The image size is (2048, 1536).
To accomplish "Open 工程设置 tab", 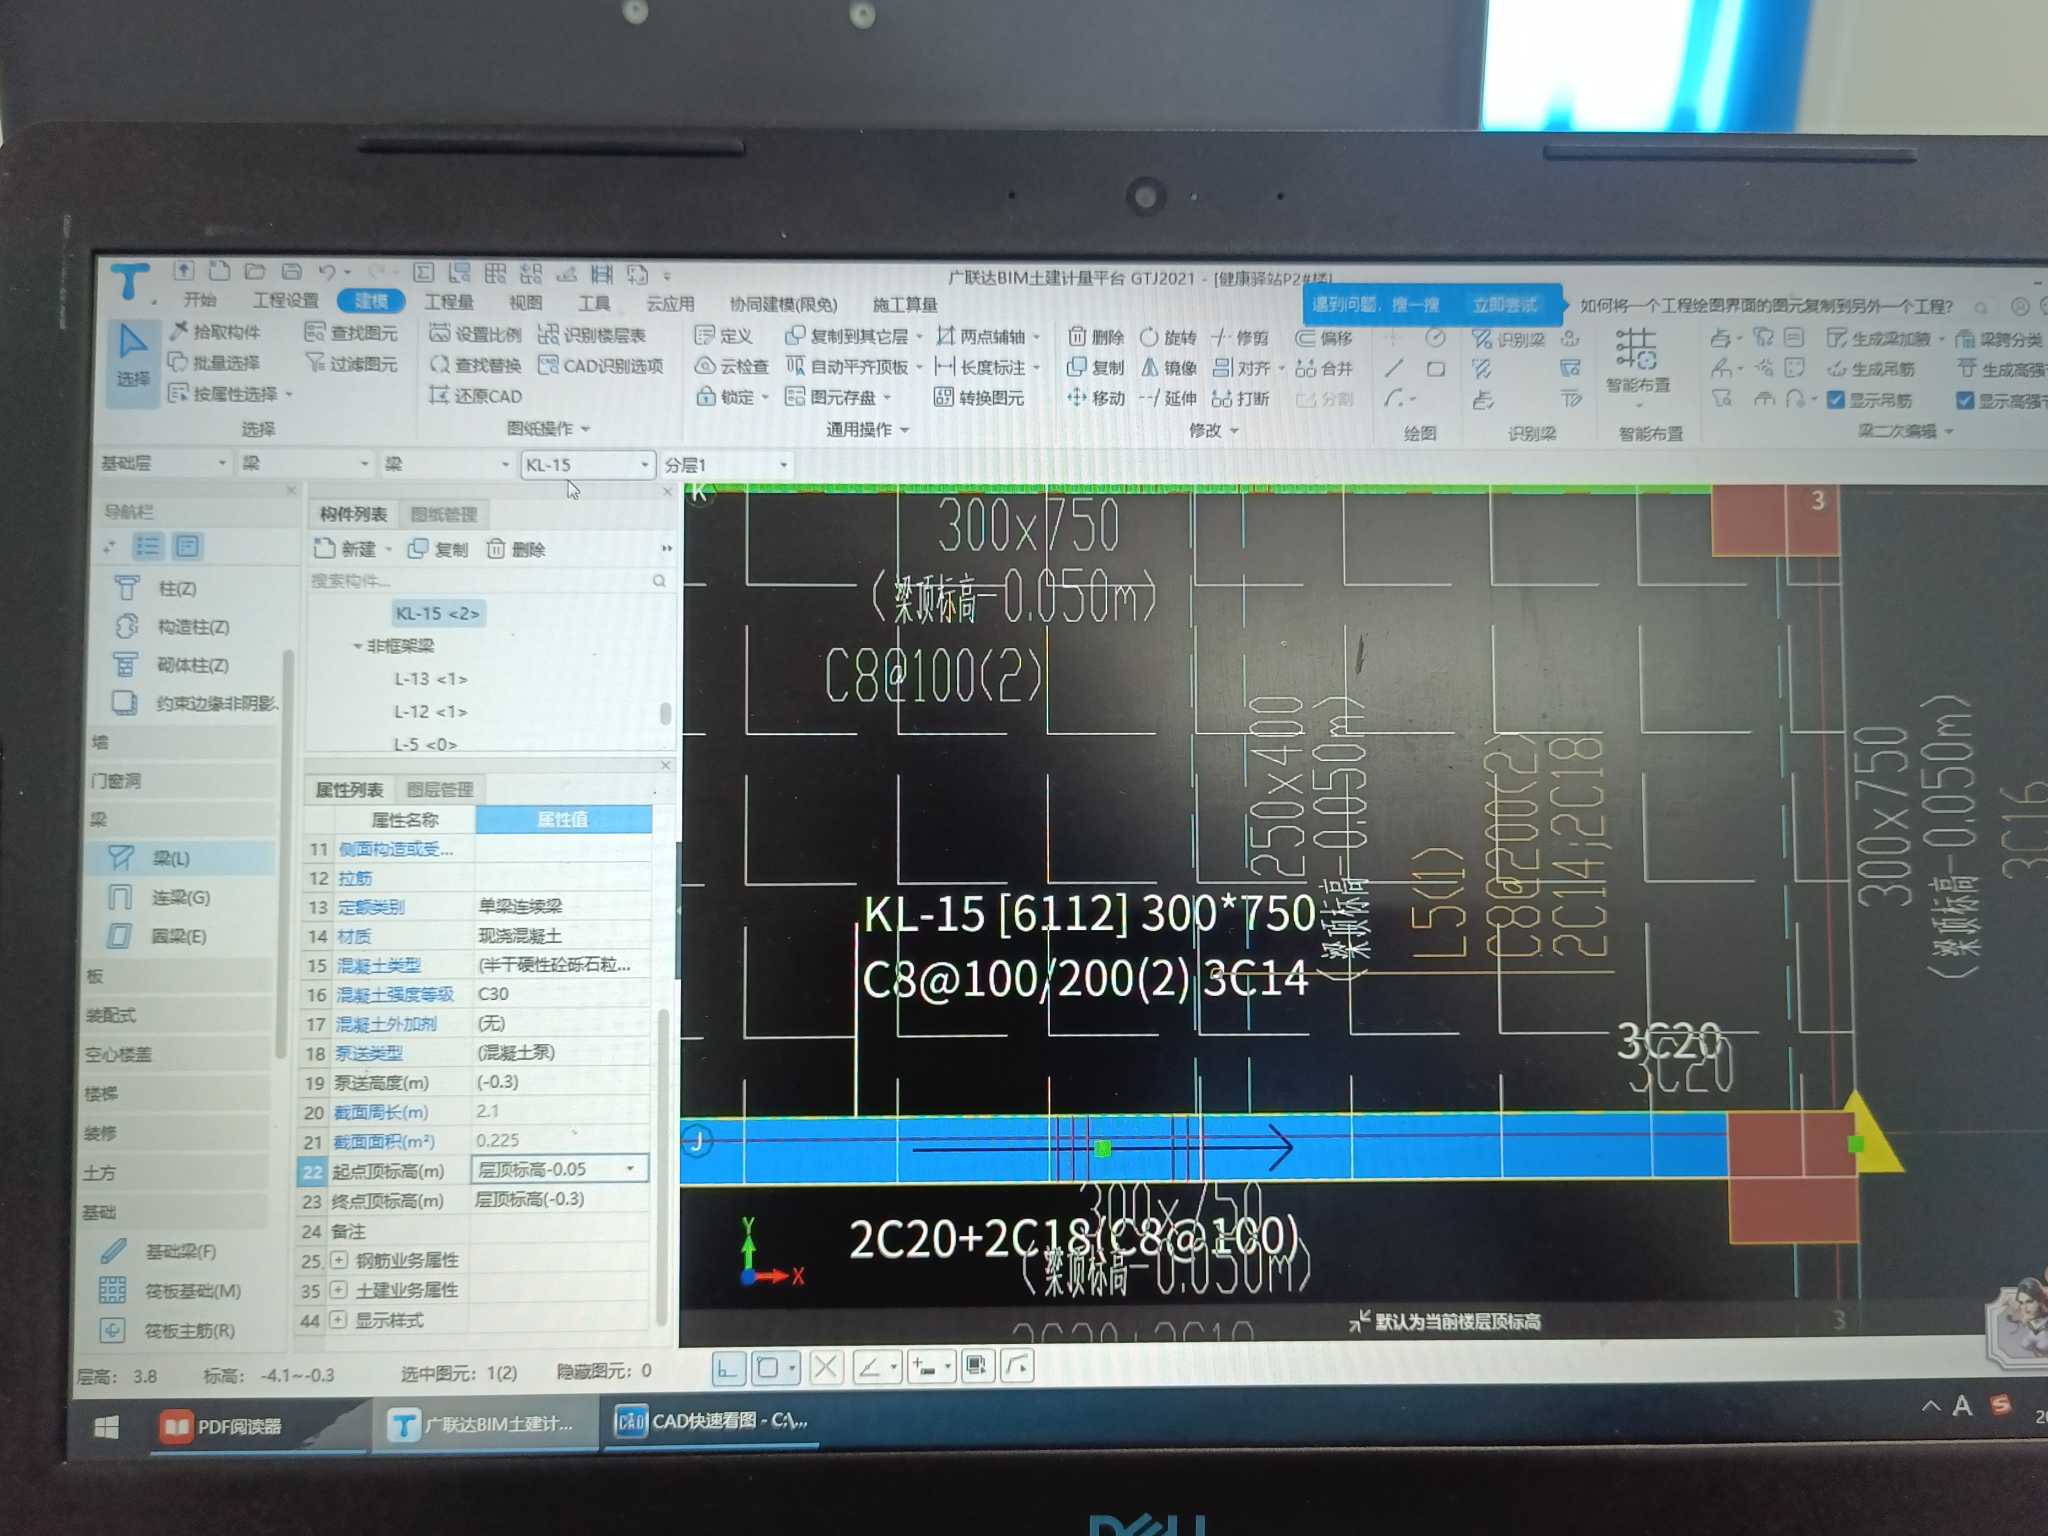I will point(286,301).
